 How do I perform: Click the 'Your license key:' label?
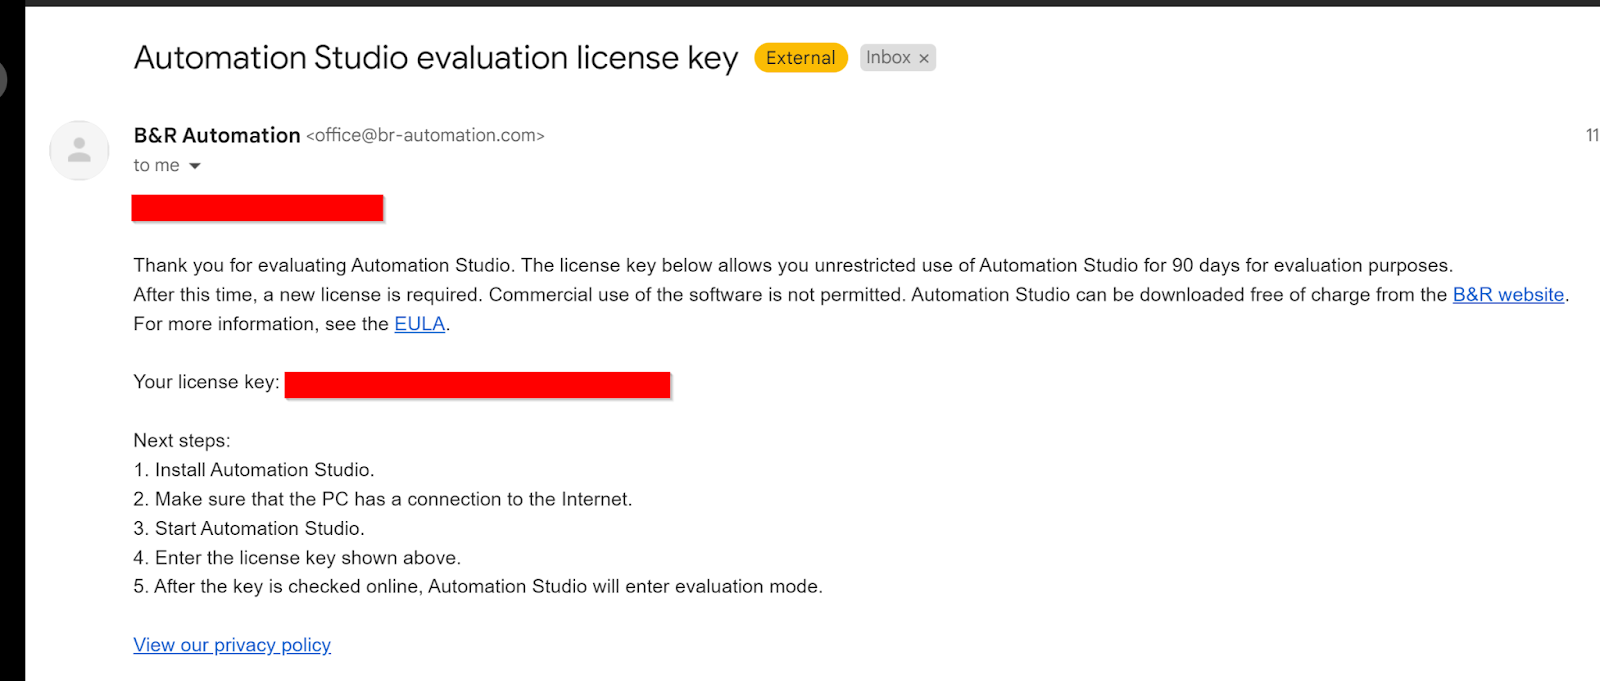[206, 382]
